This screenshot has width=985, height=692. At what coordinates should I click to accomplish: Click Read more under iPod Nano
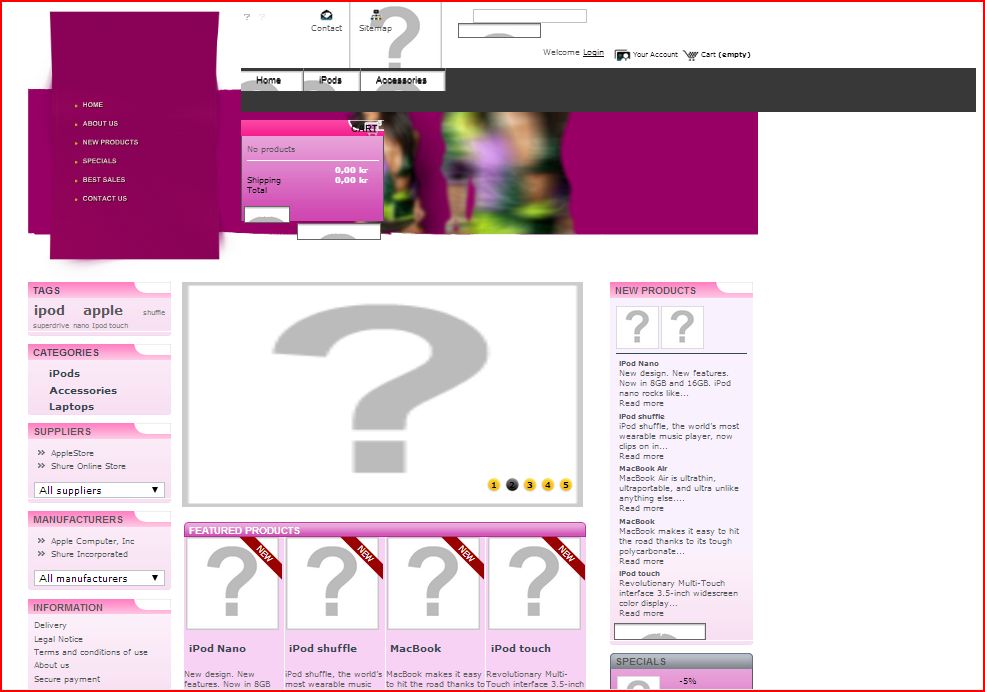pos(641,404)
